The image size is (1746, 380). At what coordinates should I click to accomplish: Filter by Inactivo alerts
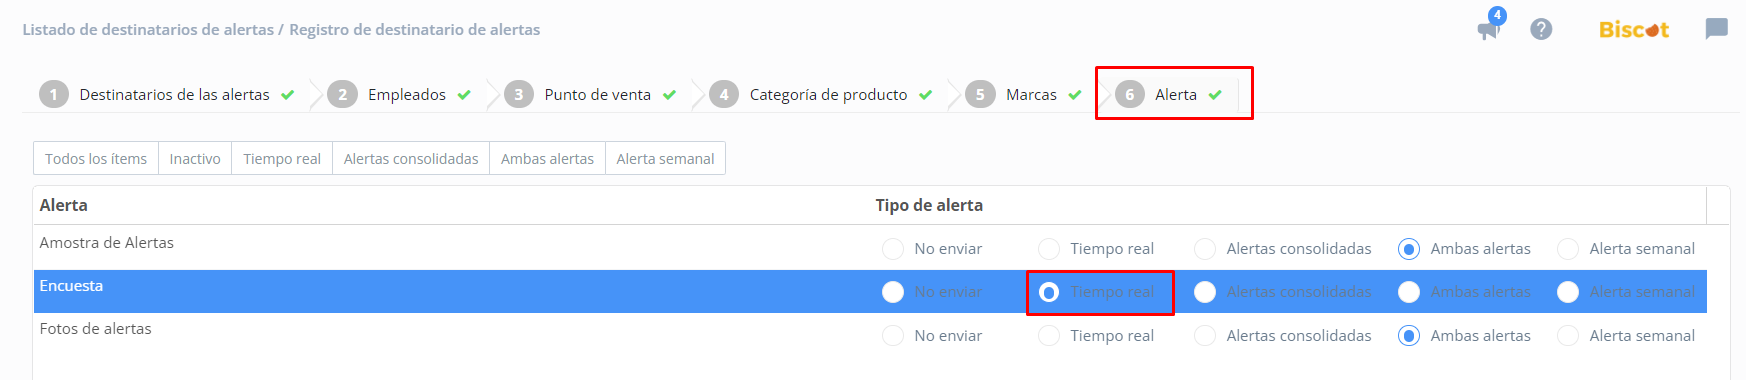tap(195, 159)
